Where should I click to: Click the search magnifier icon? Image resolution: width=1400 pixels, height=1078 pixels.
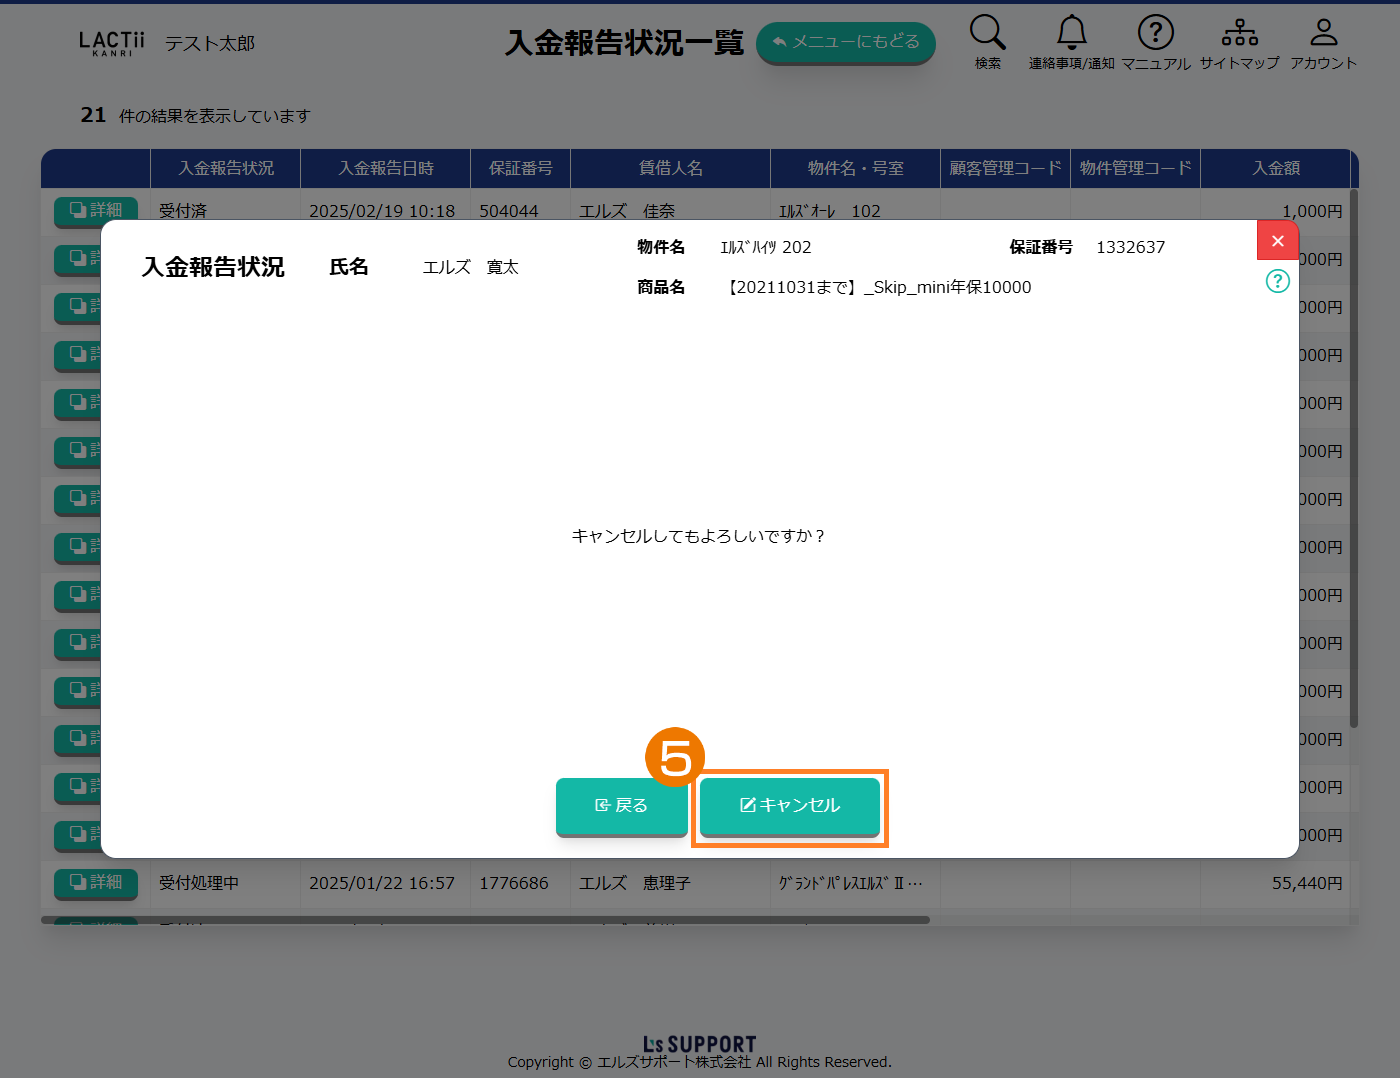(x=987, y=33)
